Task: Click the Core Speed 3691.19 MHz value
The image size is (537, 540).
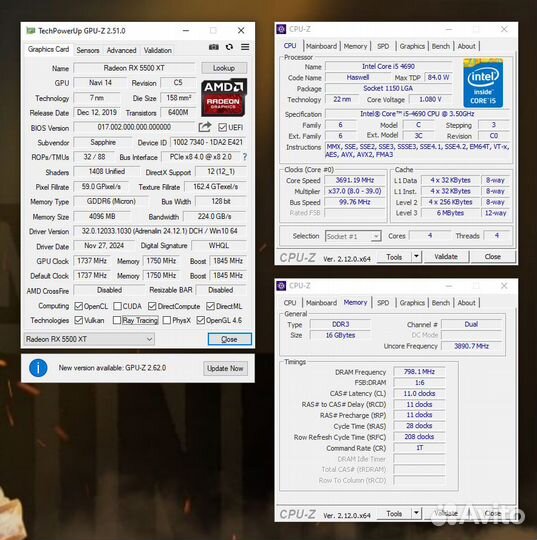Action: click(x=355, y=180)
